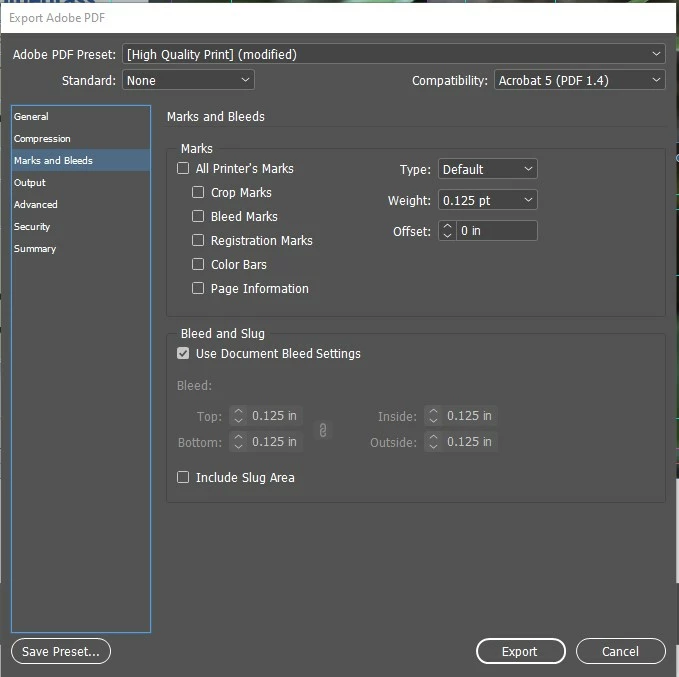Enable Registration Marks checkbox

pos(198,240)
